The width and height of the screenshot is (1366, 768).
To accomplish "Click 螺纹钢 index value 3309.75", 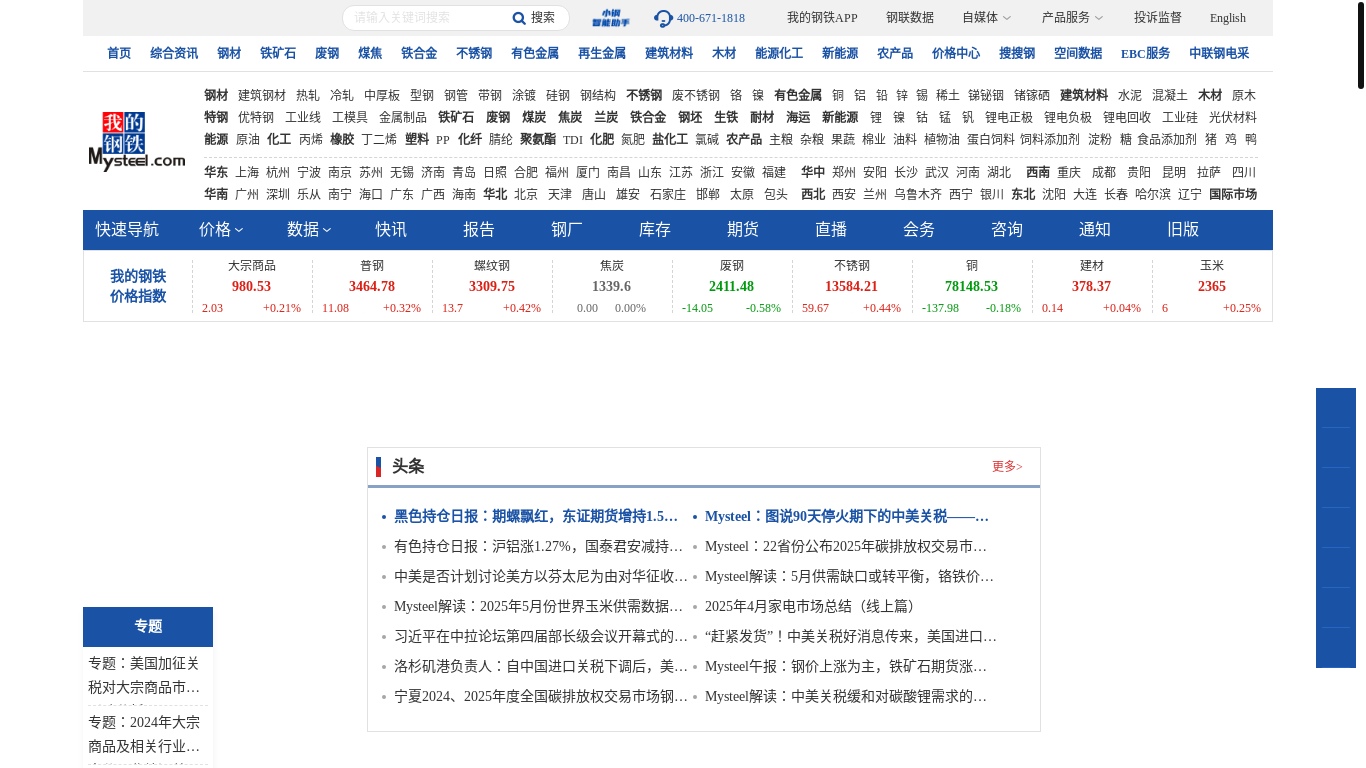I will point(492,287).
